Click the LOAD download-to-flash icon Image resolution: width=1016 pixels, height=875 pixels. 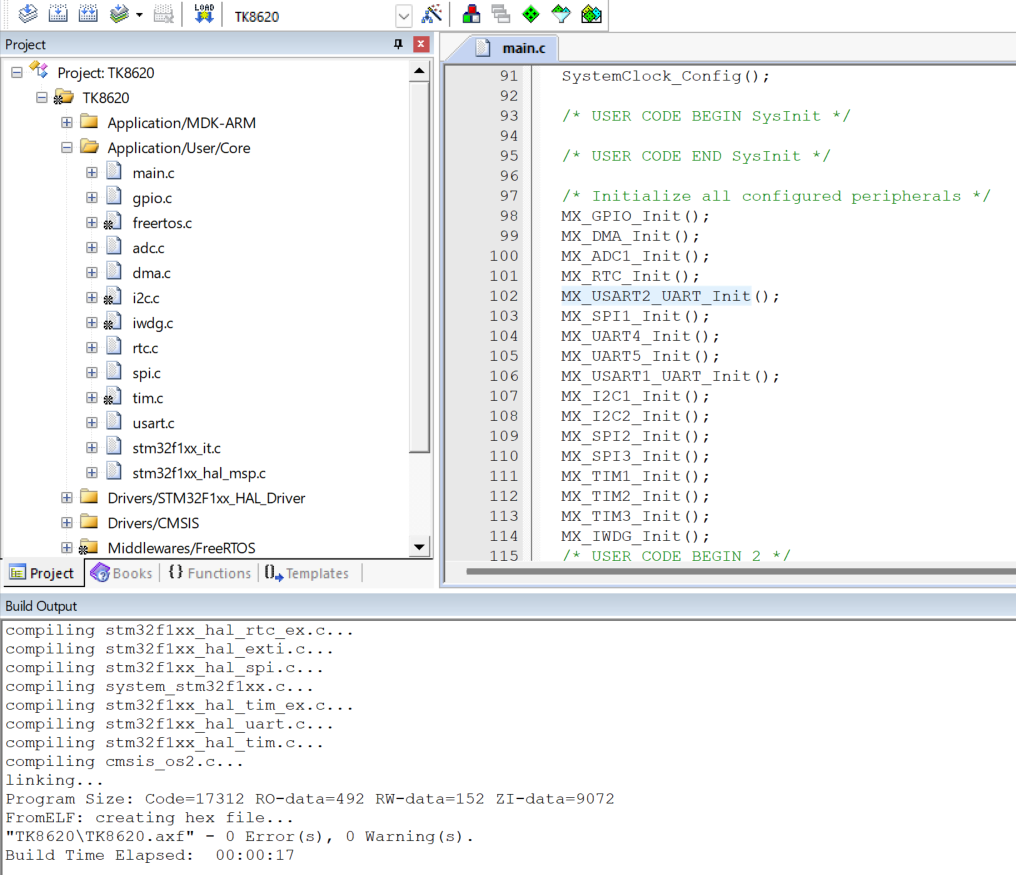[204, 14]
